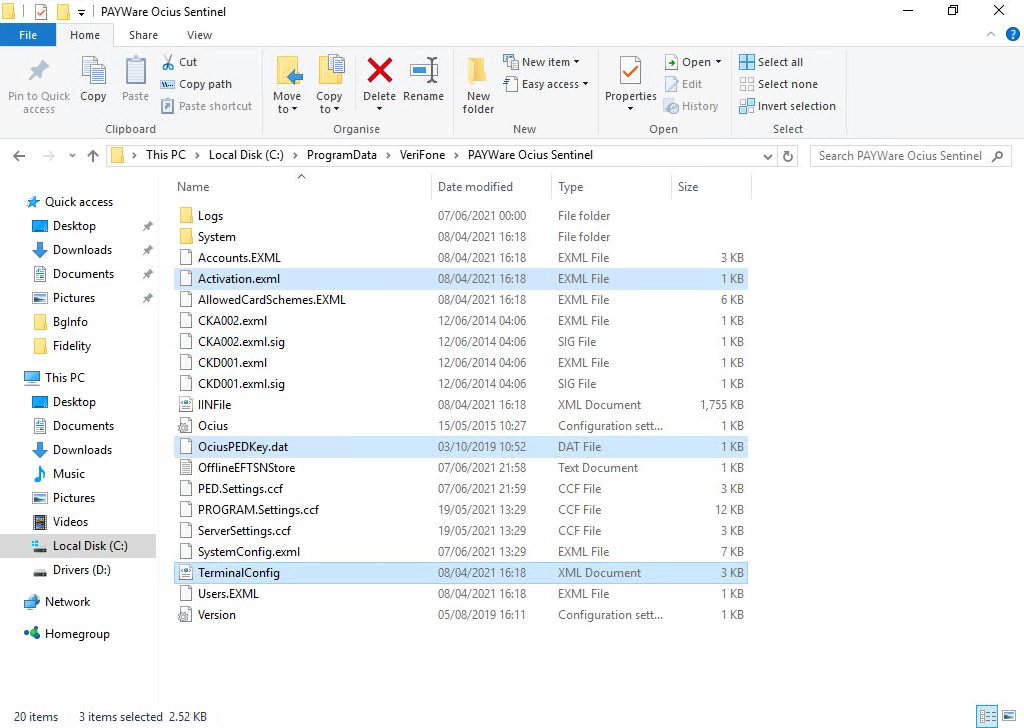
Task: Open the New item dropdown
Action: (x=541, y=62)
